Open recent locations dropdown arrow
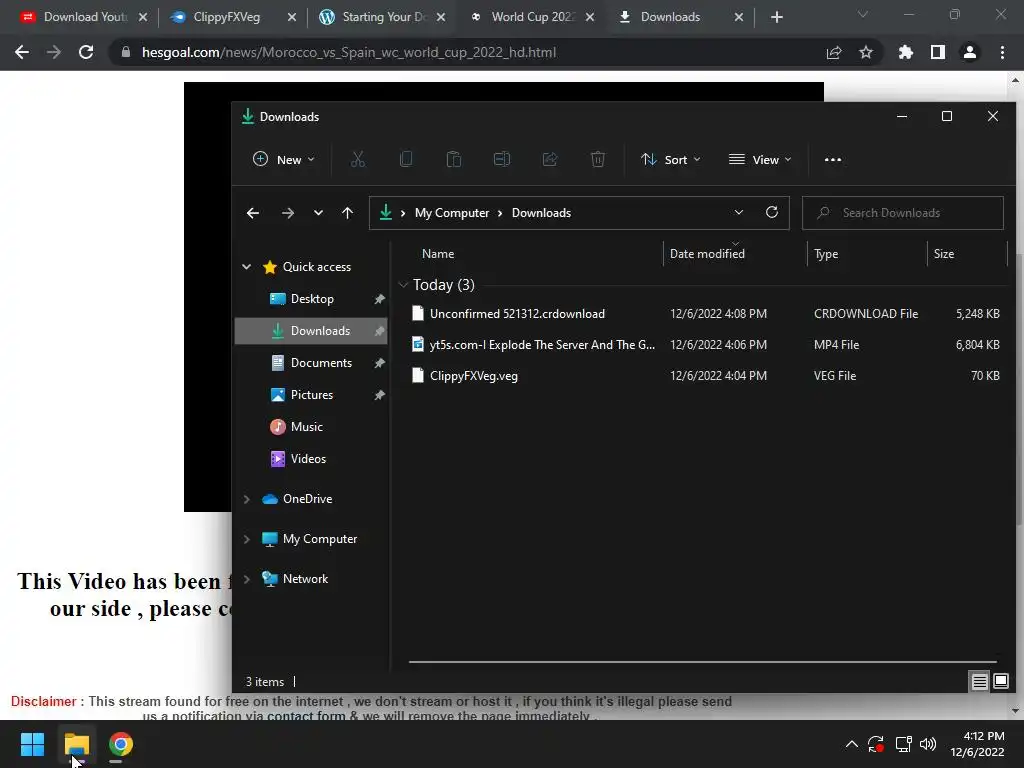The width and height of the screenshot is (1024, 768). pos(318,213)
